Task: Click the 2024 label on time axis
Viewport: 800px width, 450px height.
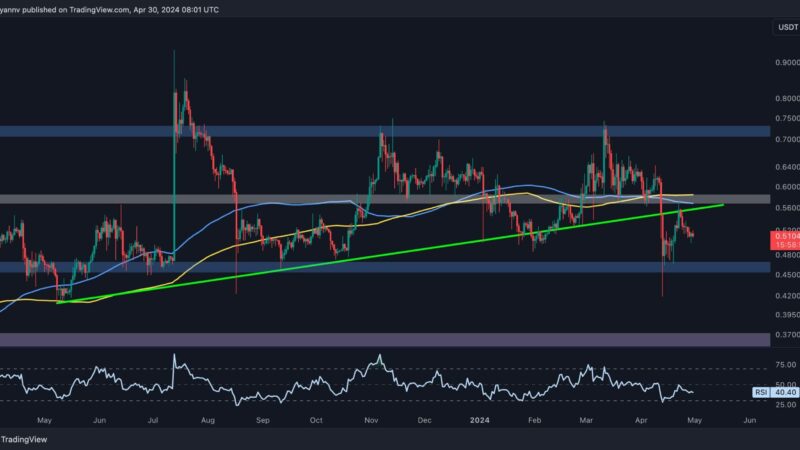Action: pos(481,422)
